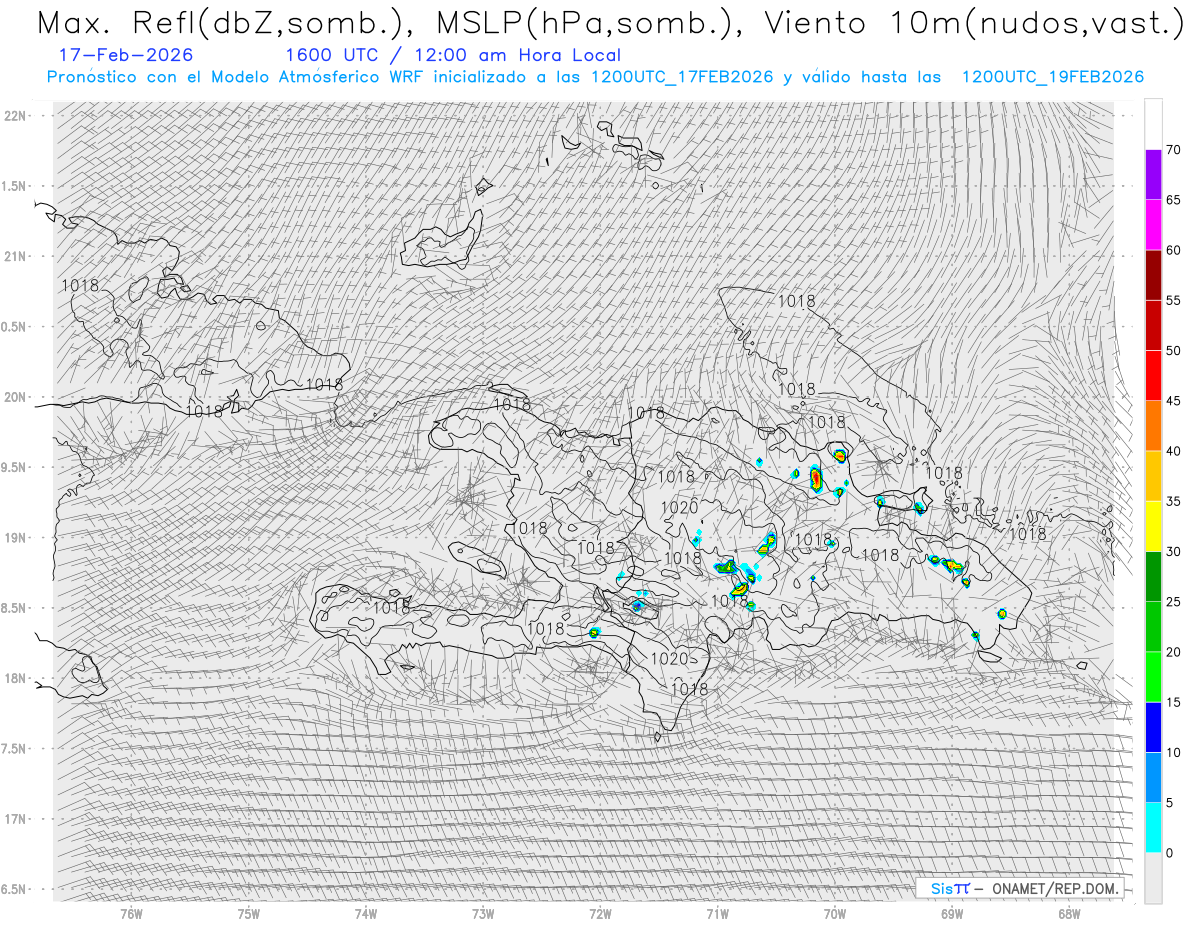Click the "Max. Refl(dbZ,somb.)" title text

pos(226,24)
